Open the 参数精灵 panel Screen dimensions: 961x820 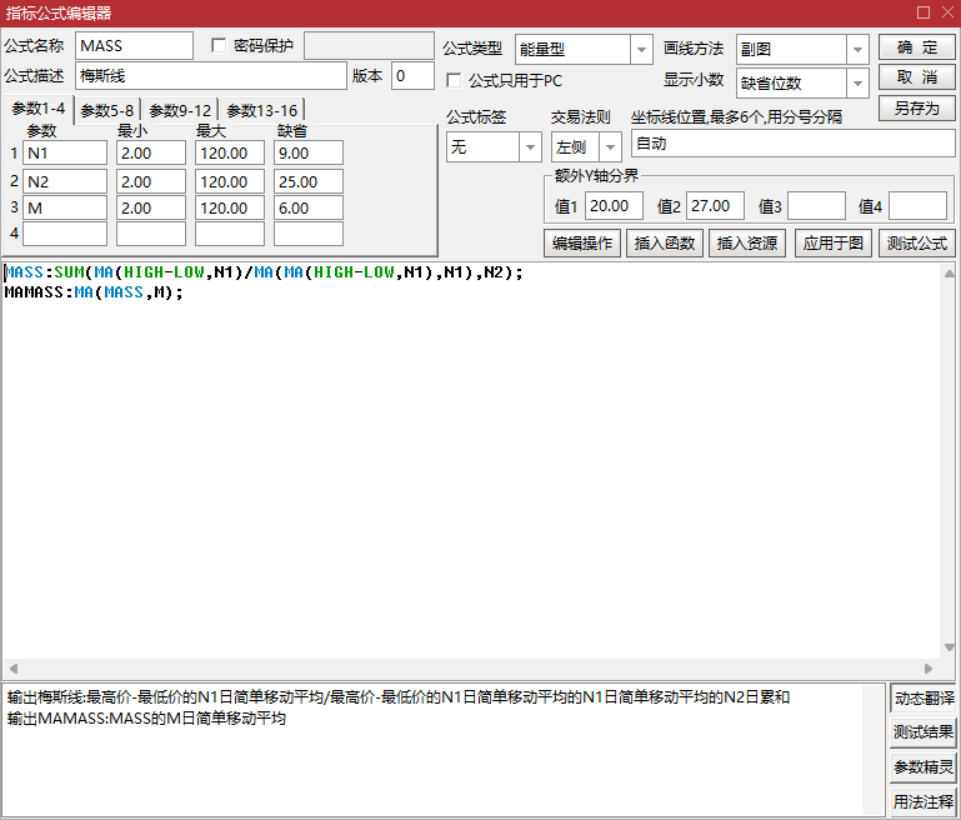pyautogui.click(x=923, y=767)
